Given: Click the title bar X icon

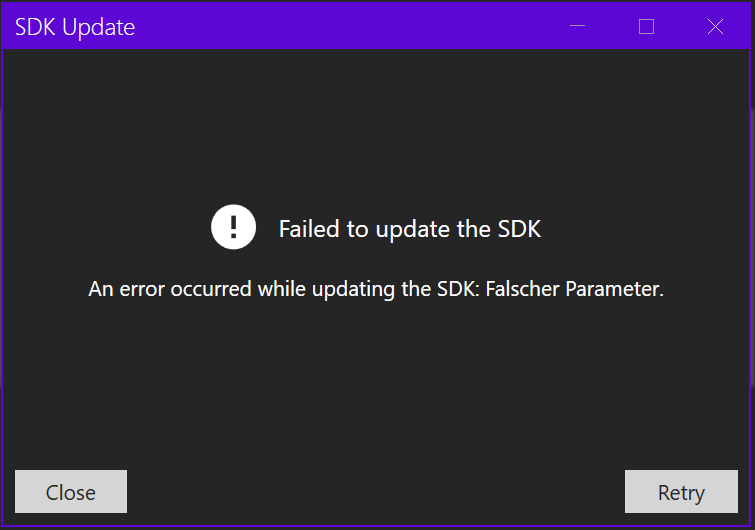Looking at the screenshot, I should coord(715,27).
